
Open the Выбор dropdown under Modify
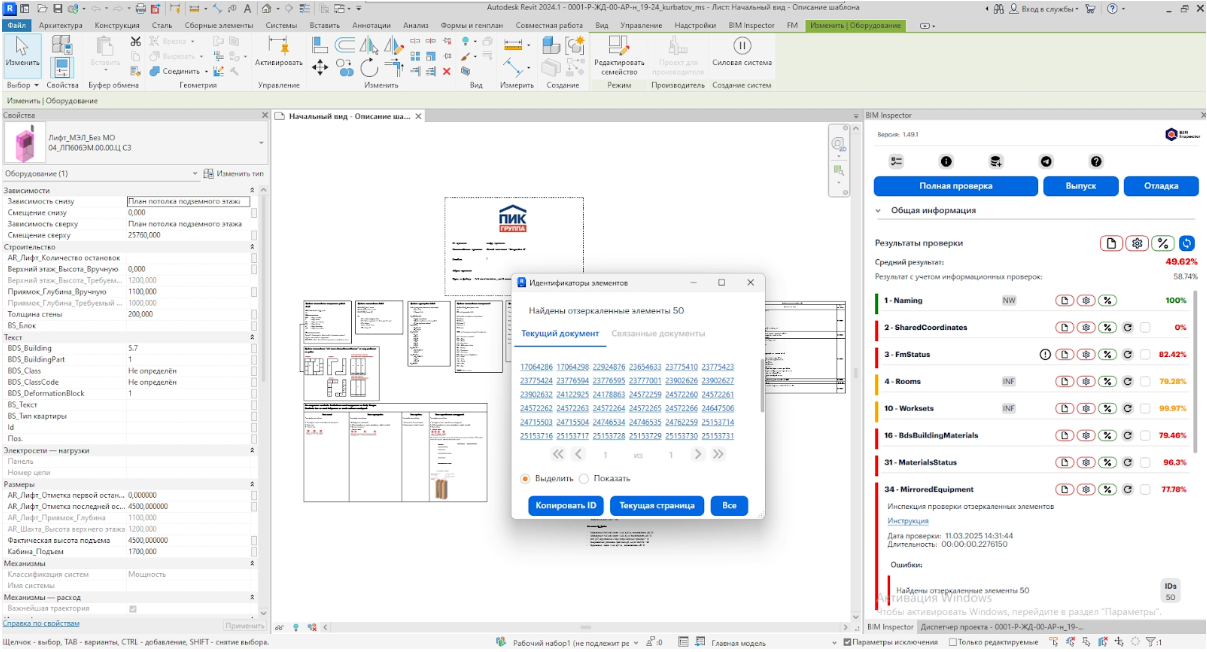[x=22, y=85]
